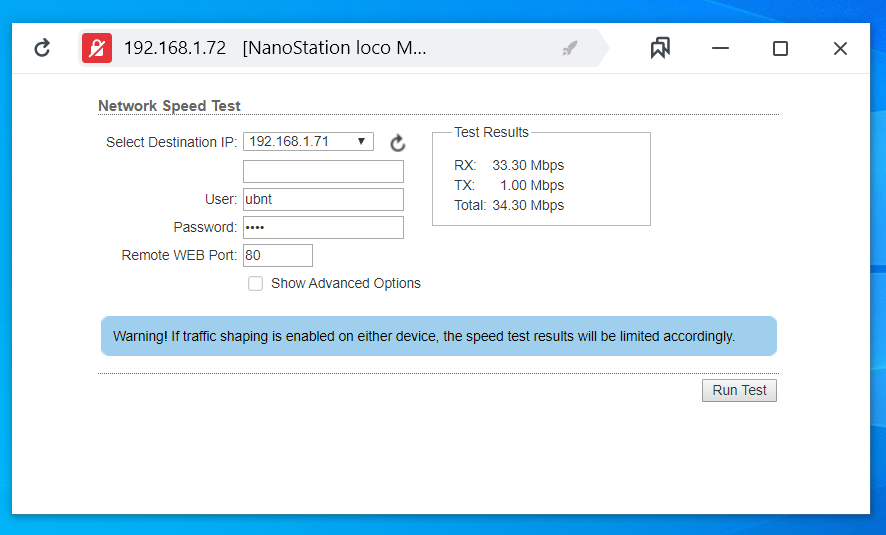This screenshot has width=886, height=535.
Task: Click the Remote WEB Port field
Action: [x=278, y=255]
